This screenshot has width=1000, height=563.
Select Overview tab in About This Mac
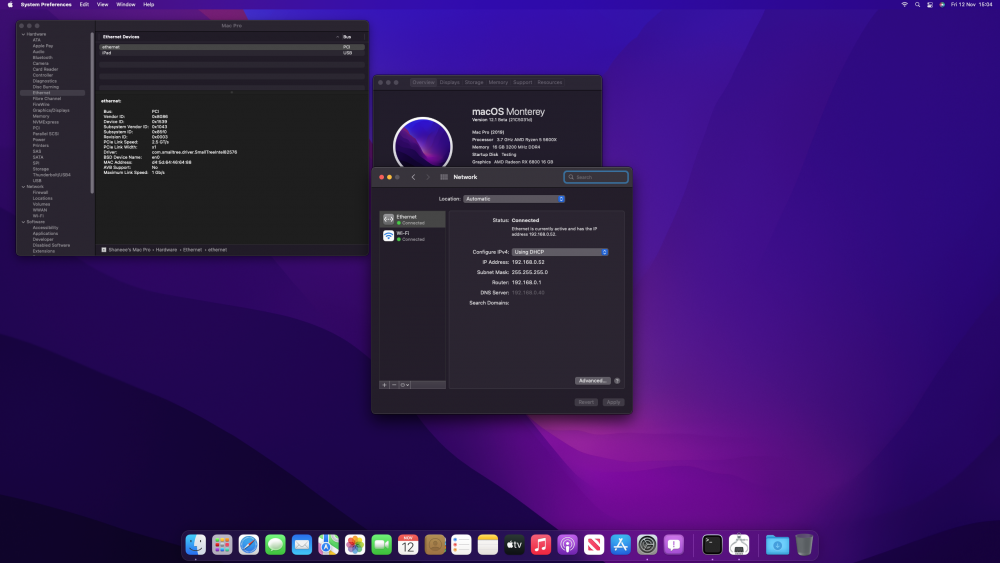[423, 82]
